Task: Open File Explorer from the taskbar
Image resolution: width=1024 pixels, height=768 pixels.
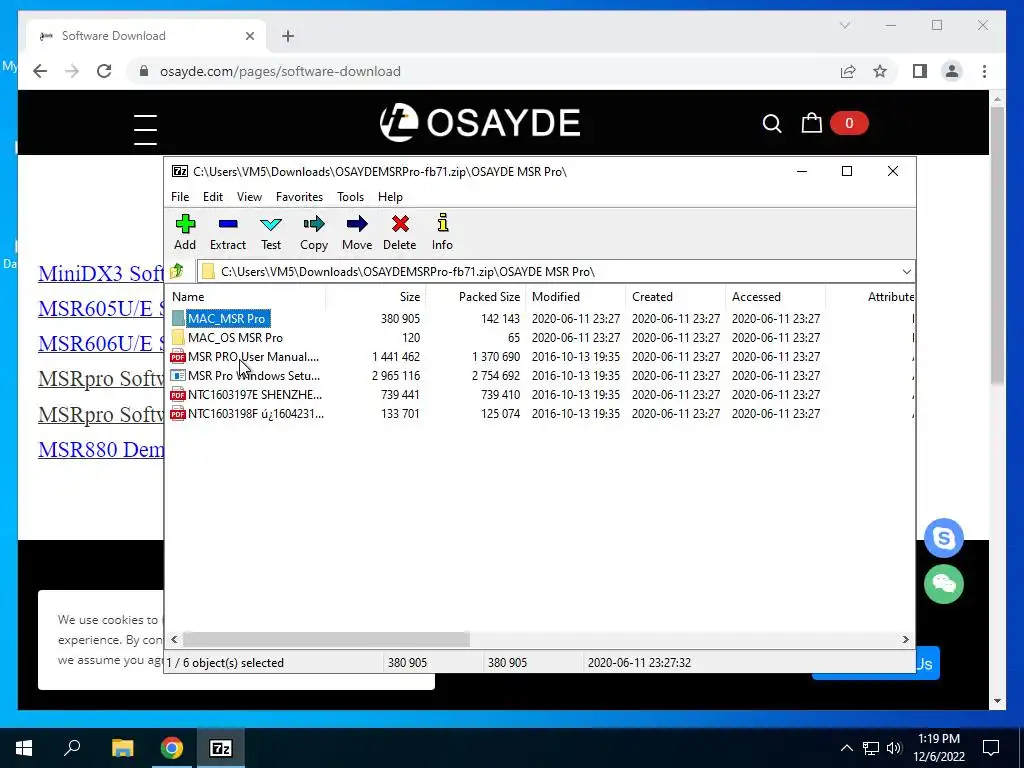Action: (122, 748)
